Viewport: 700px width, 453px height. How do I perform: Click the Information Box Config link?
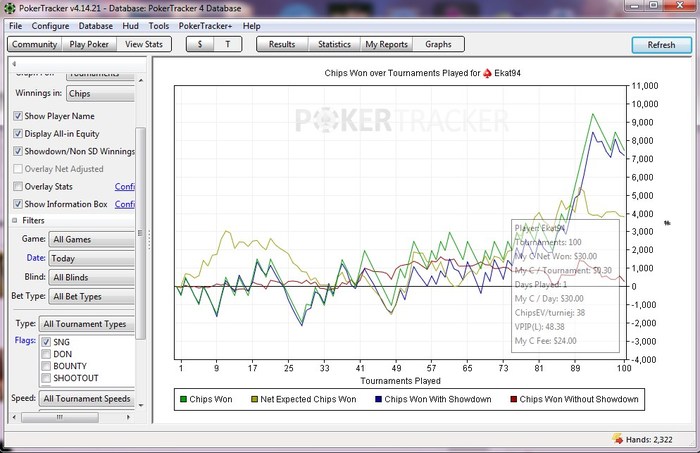coord(125,204)
